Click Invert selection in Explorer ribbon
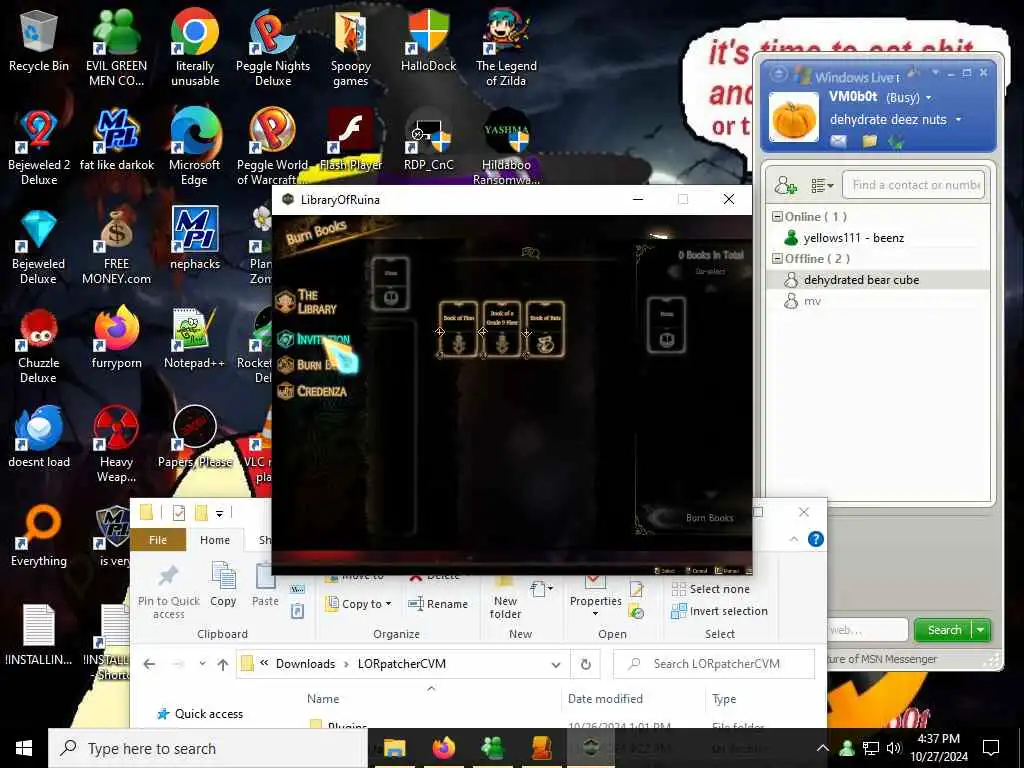The width and height of the screenshot is (1024, 768). pyautogui.click(x=719, y=611)
